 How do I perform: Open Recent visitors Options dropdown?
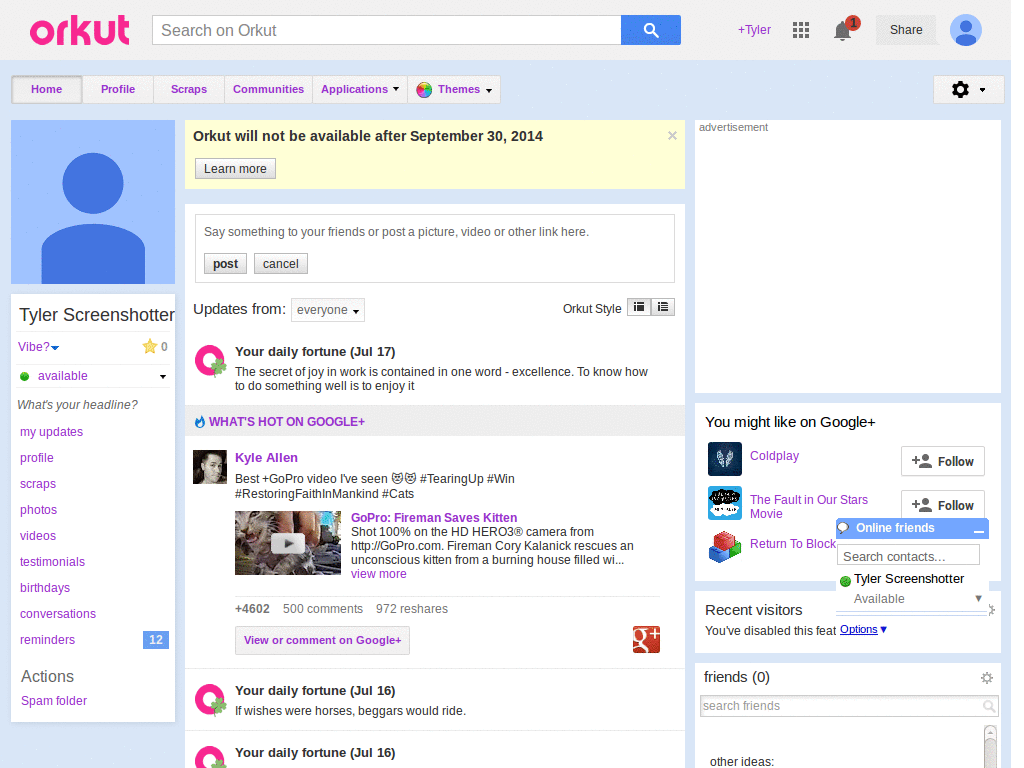pos(863,630)
